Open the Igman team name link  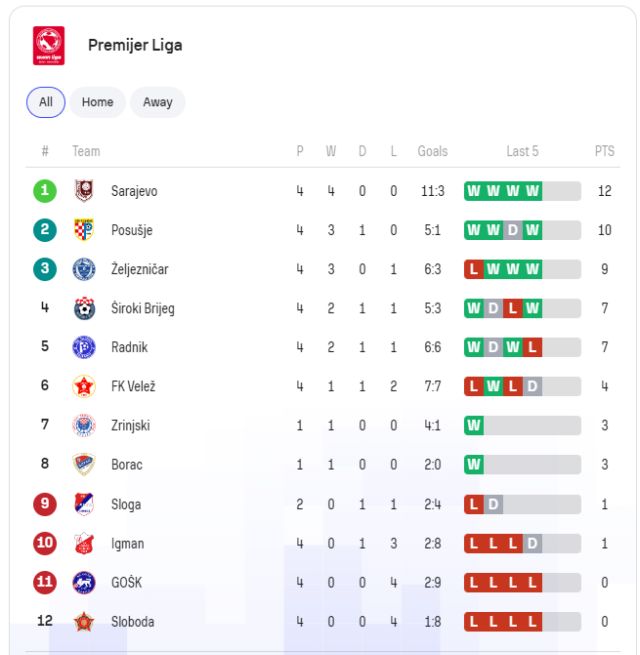(x=128, y=543)
